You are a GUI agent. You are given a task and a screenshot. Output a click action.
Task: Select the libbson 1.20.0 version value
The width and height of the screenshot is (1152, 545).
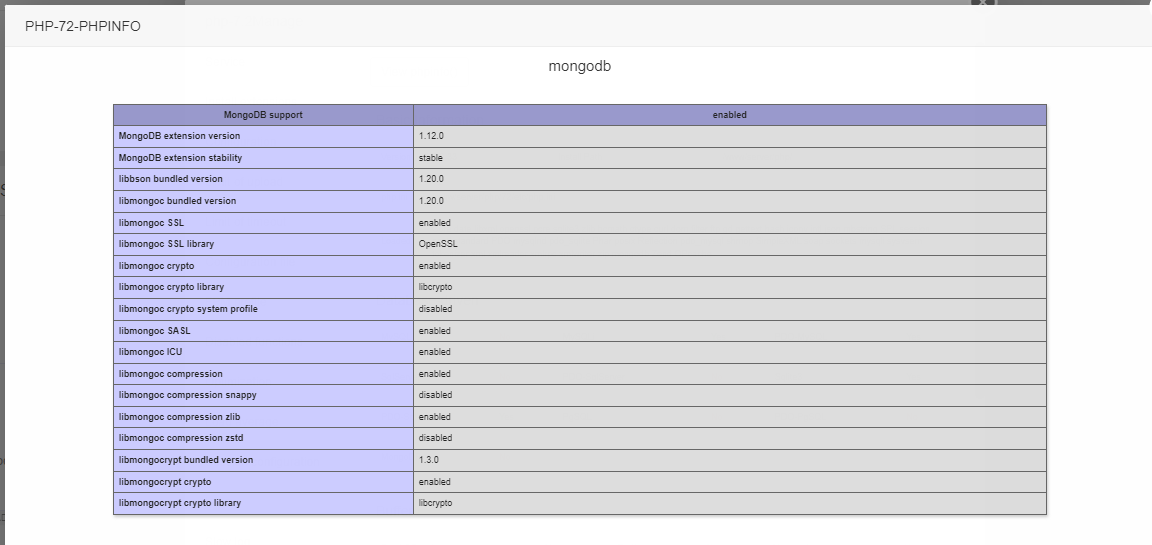click(x=730, y=179)
